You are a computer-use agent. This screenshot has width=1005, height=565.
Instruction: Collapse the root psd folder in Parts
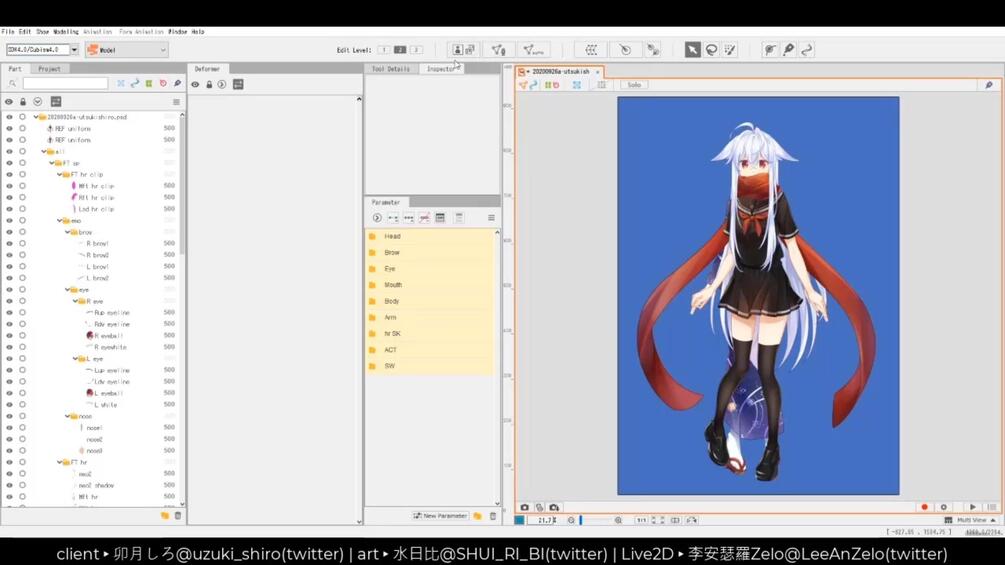36,117
